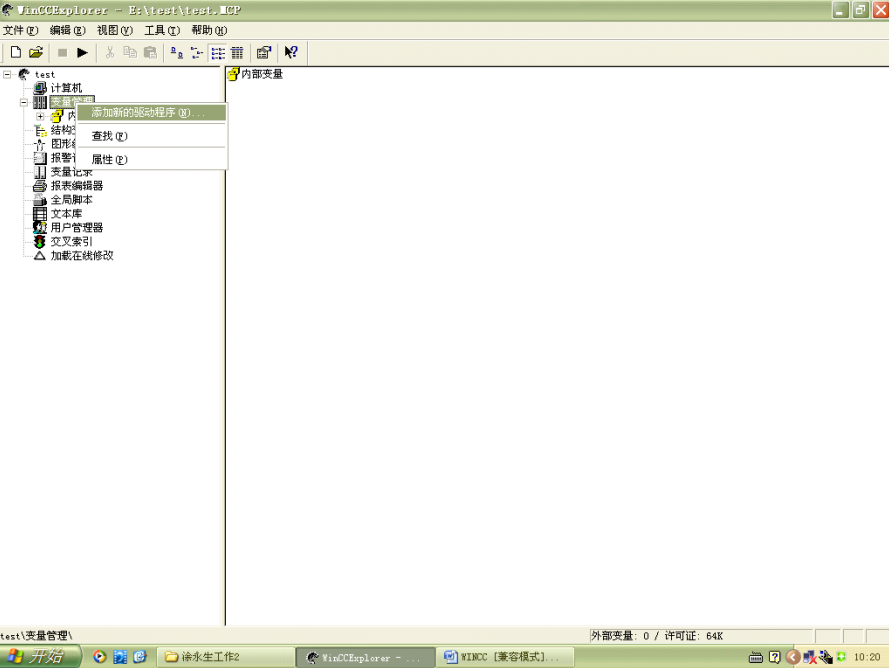Click the context Help arrow icon
This screenshot has width=889, height=668.
coord(291,53)
